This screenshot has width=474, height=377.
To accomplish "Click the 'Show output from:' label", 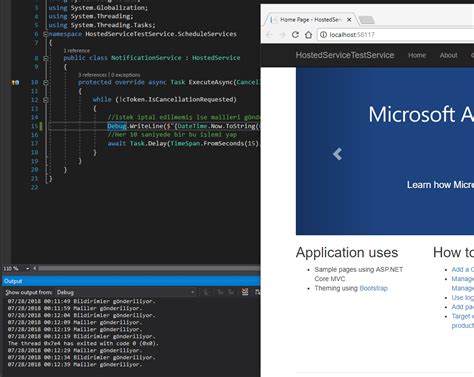I will tap(29, 292).
